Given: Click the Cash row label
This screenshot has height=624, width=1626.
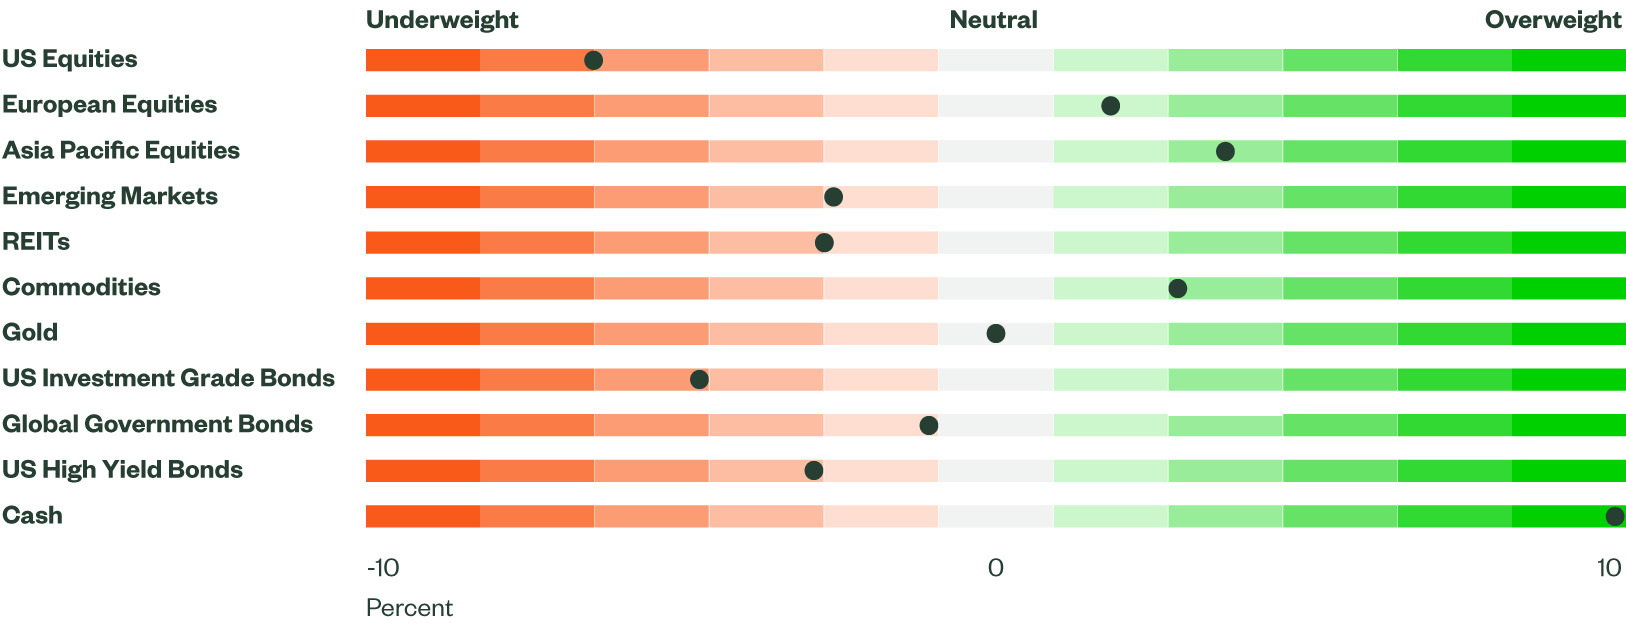Looking at the screenshot, I should [x=32, y=515].
